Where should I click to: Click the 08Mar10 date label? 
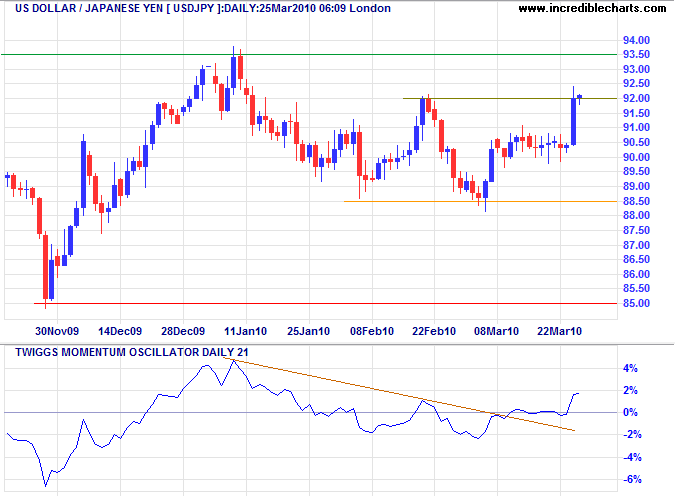coord(496,331)
